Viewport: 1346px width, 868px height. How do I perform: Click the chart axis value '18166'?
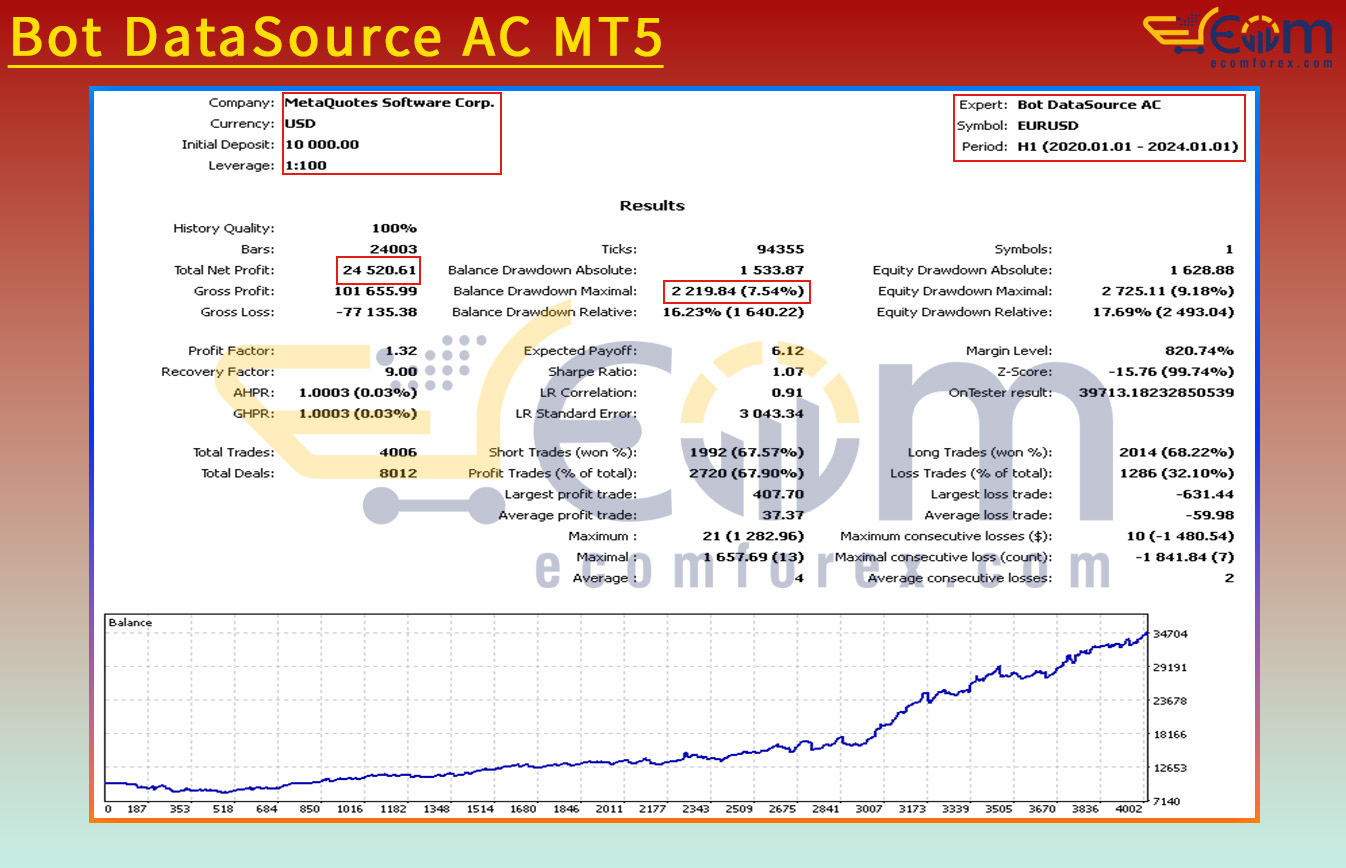click(x=1169, y=735)
